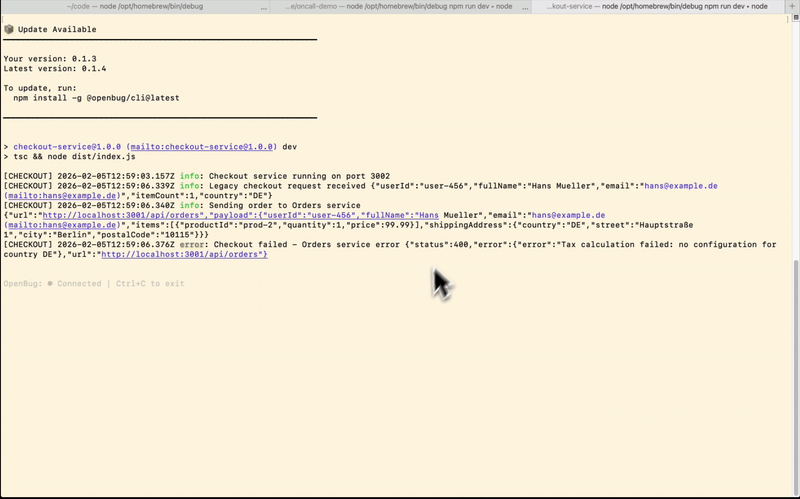Click the ellipsis indicator on the ~/code tab

tap(264, 7)
